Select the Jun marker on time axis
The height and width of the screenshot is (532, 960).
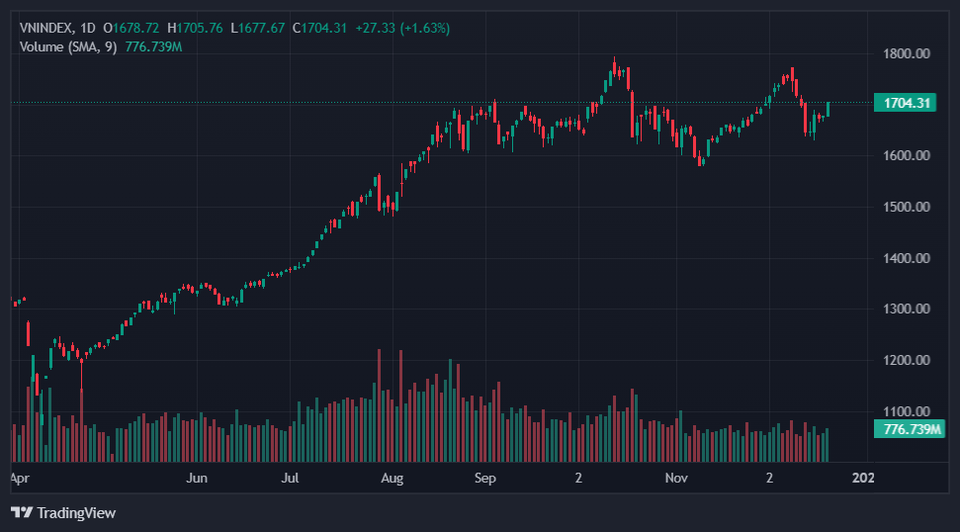(x=197, y=478)
